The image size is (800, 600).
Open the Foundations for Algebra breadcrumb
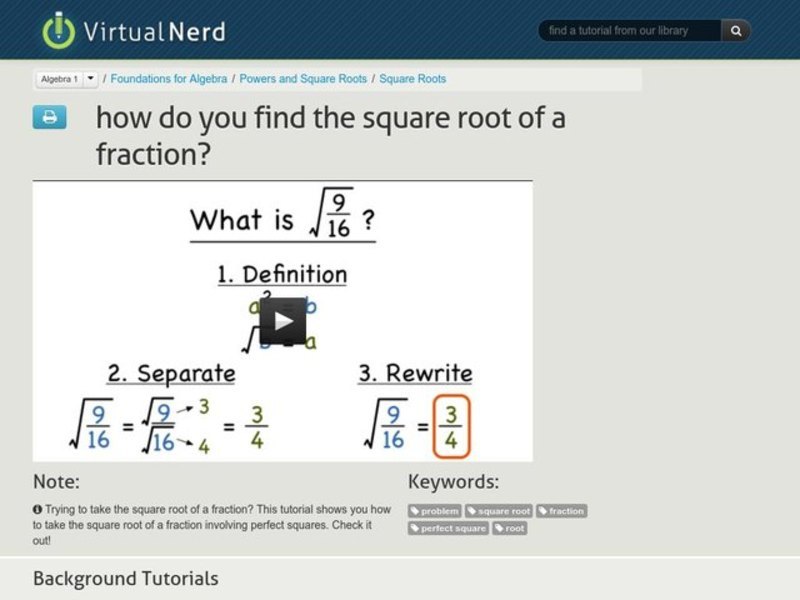[168, 77]
